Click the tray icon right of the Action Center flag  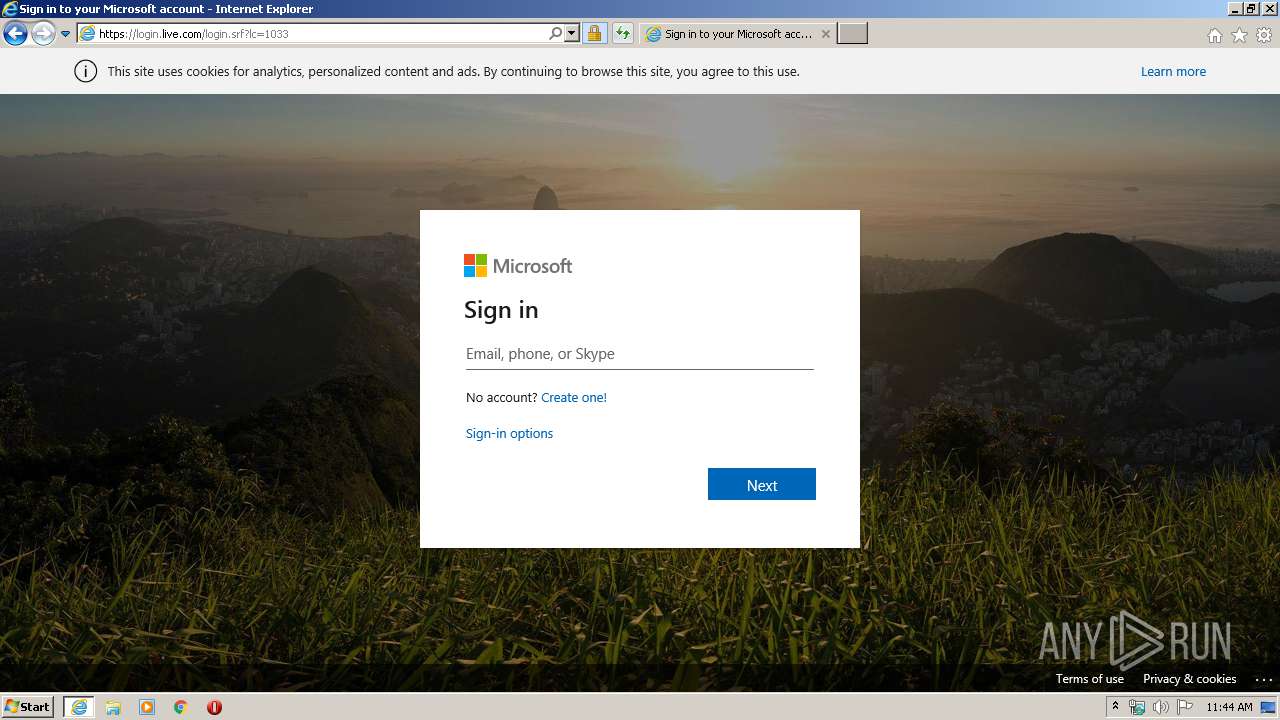click(1268, 707)
